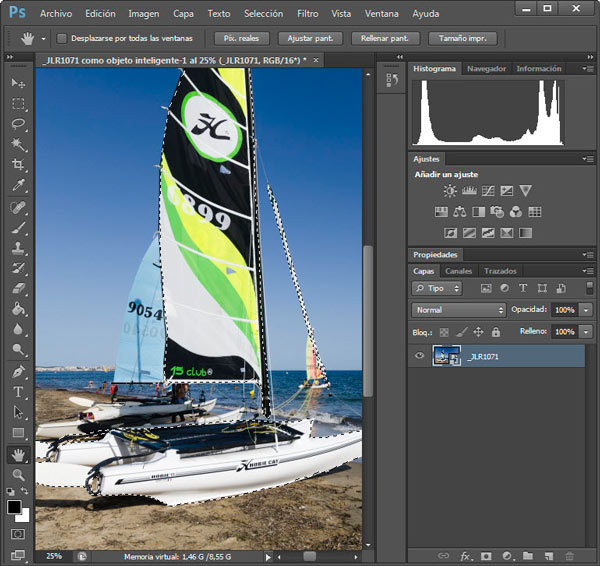Select the Magic Wand tool
This screenshot has height=566, width=600.
tap(18, 144)
